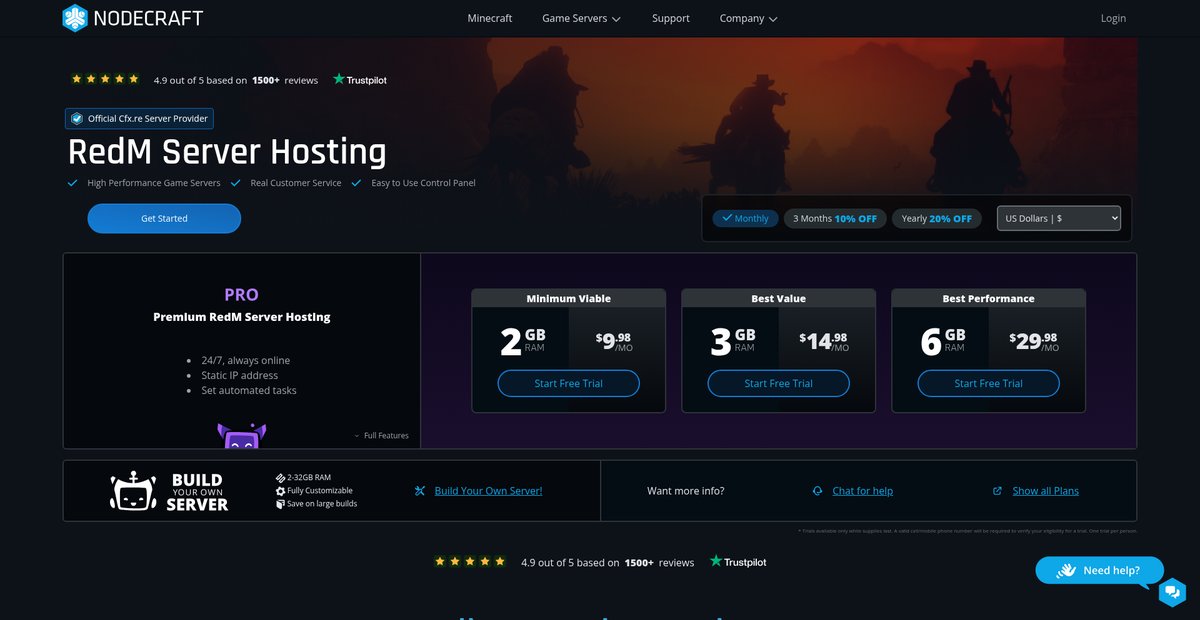Click the PRO title text
1200x620 pixels.
coord(241,295)
